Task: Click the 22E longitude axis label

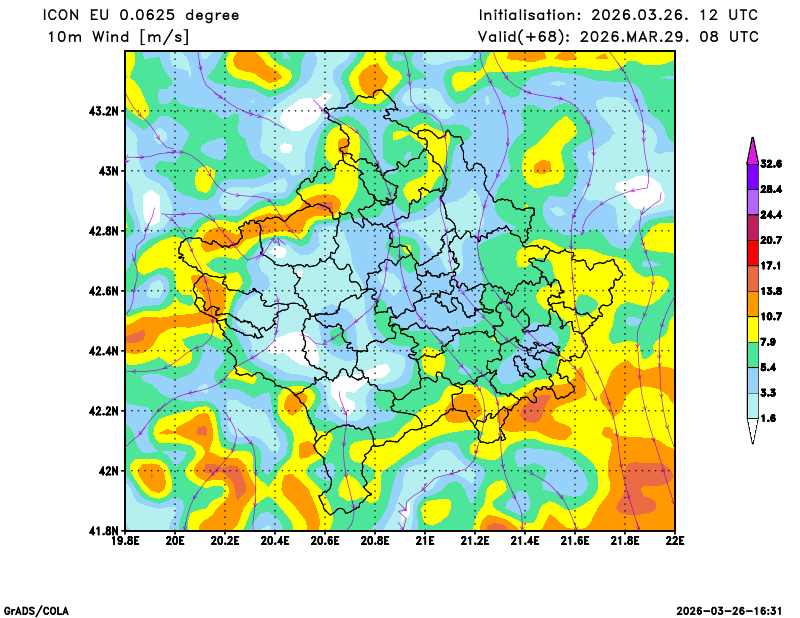Action: coord(674,542)
